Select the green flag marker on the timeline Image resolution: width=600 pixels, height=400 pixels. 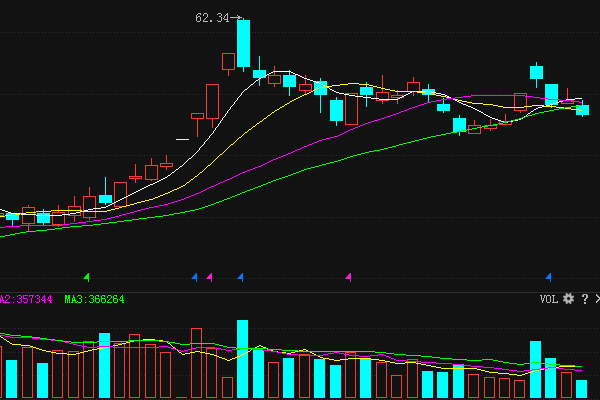click(x=87, y=277)
